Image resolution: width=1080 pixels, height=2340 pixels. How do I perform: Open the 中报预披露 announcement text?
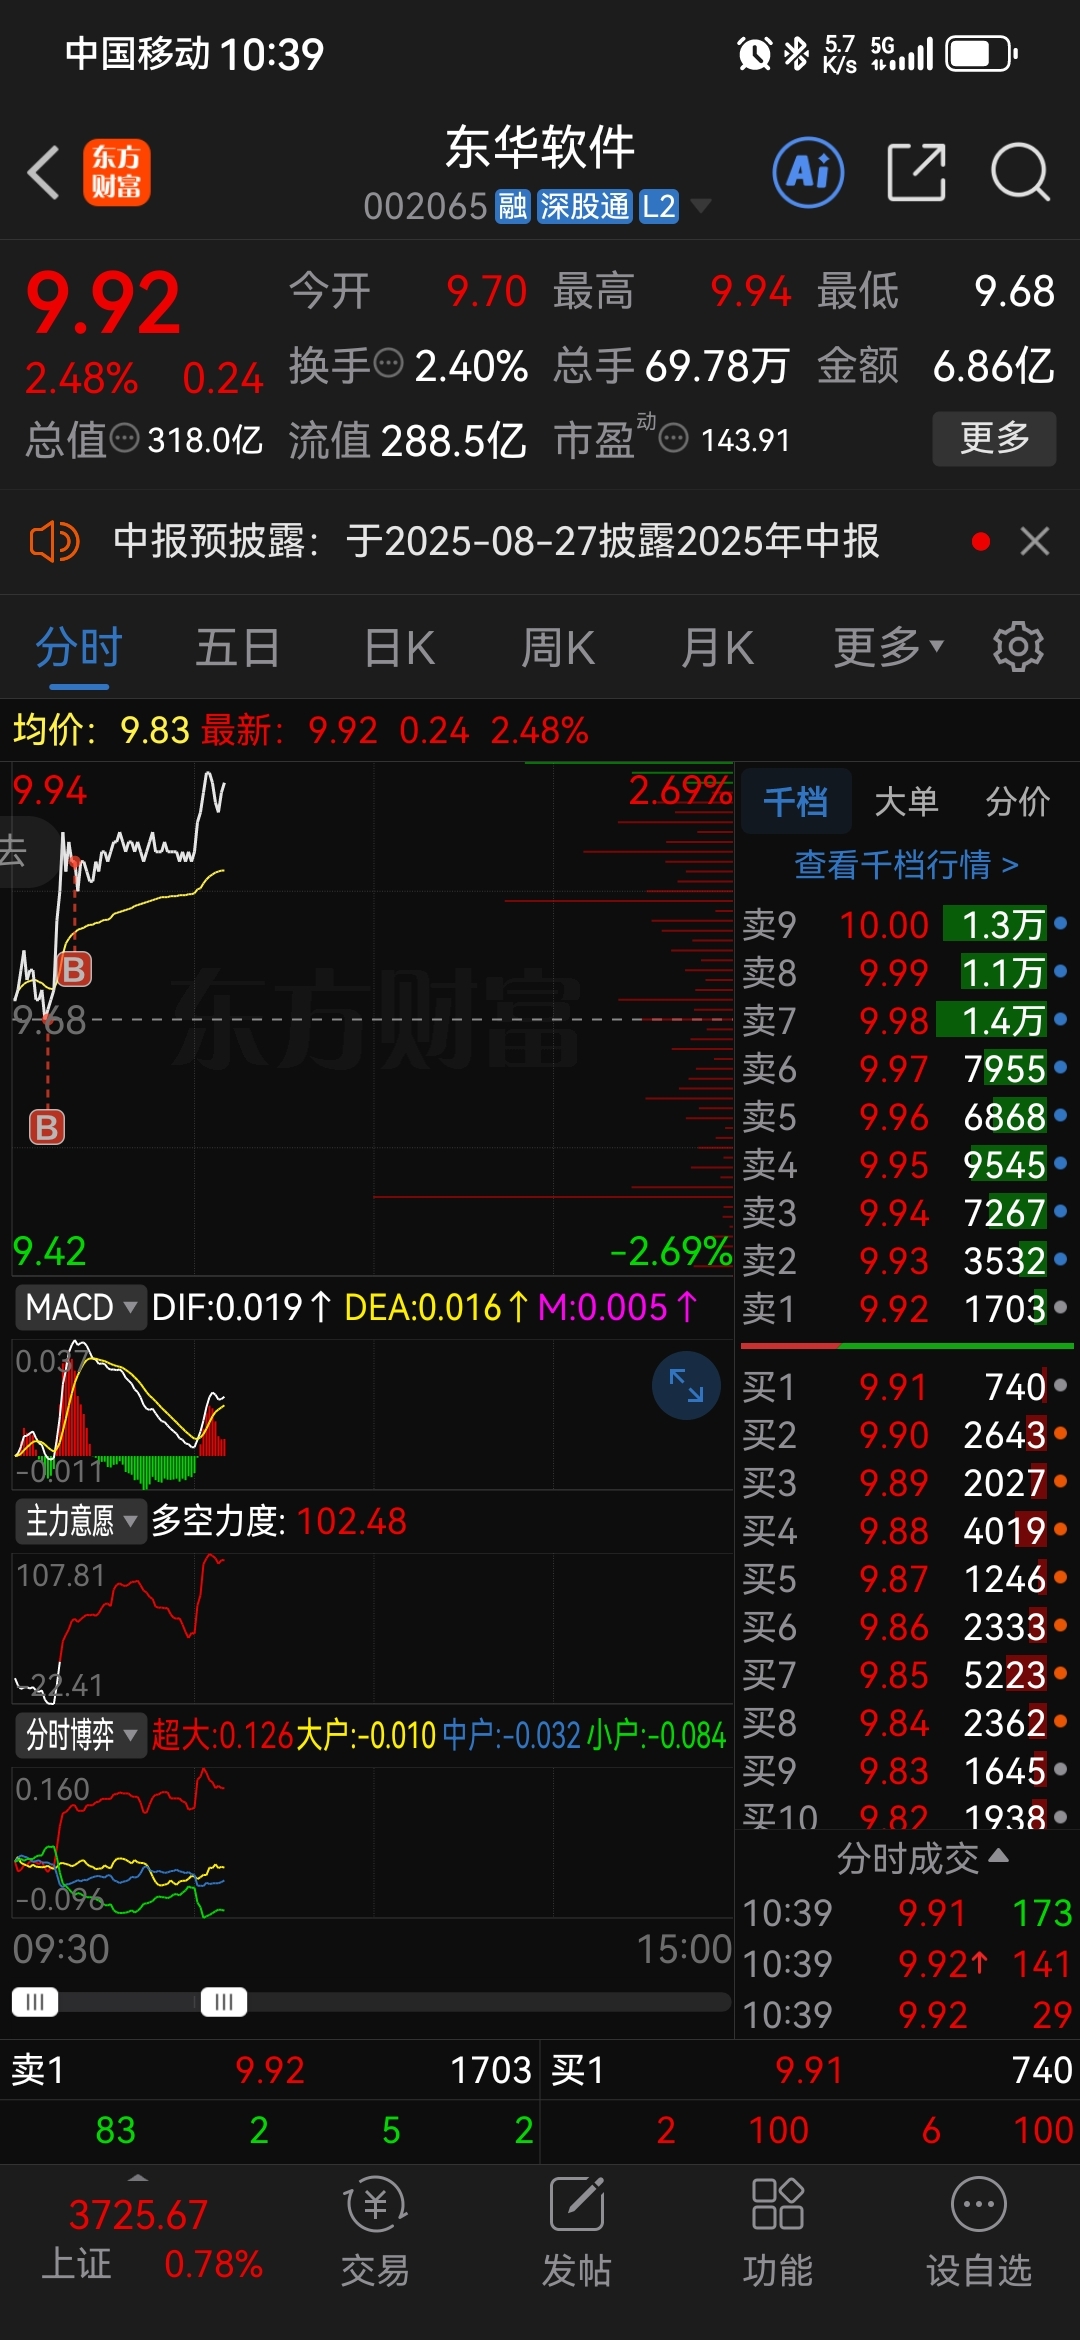point(496,541)
